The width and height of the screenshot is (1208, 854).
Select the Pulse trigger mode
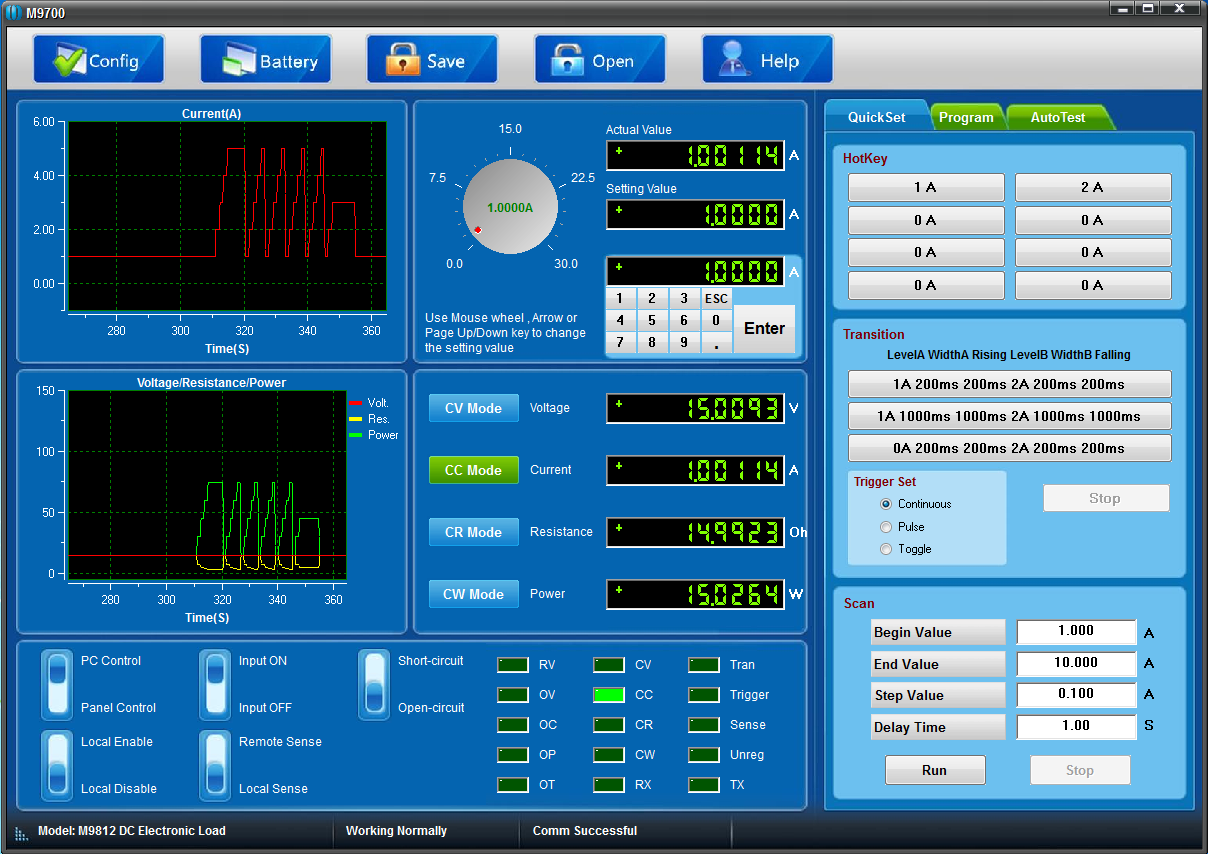click(885, 526)
